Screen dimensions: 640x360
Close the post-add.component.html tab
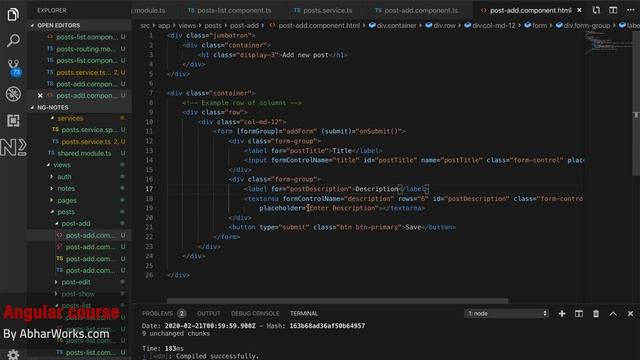pyautogui.click(x=579, y=10)
